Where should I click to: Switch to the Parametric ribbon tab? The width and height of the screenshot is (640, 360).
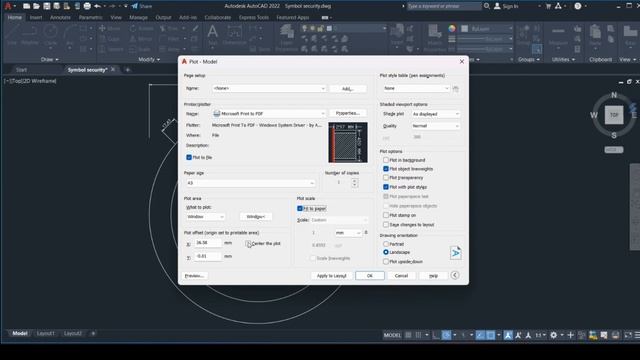[x=91, y=18]
